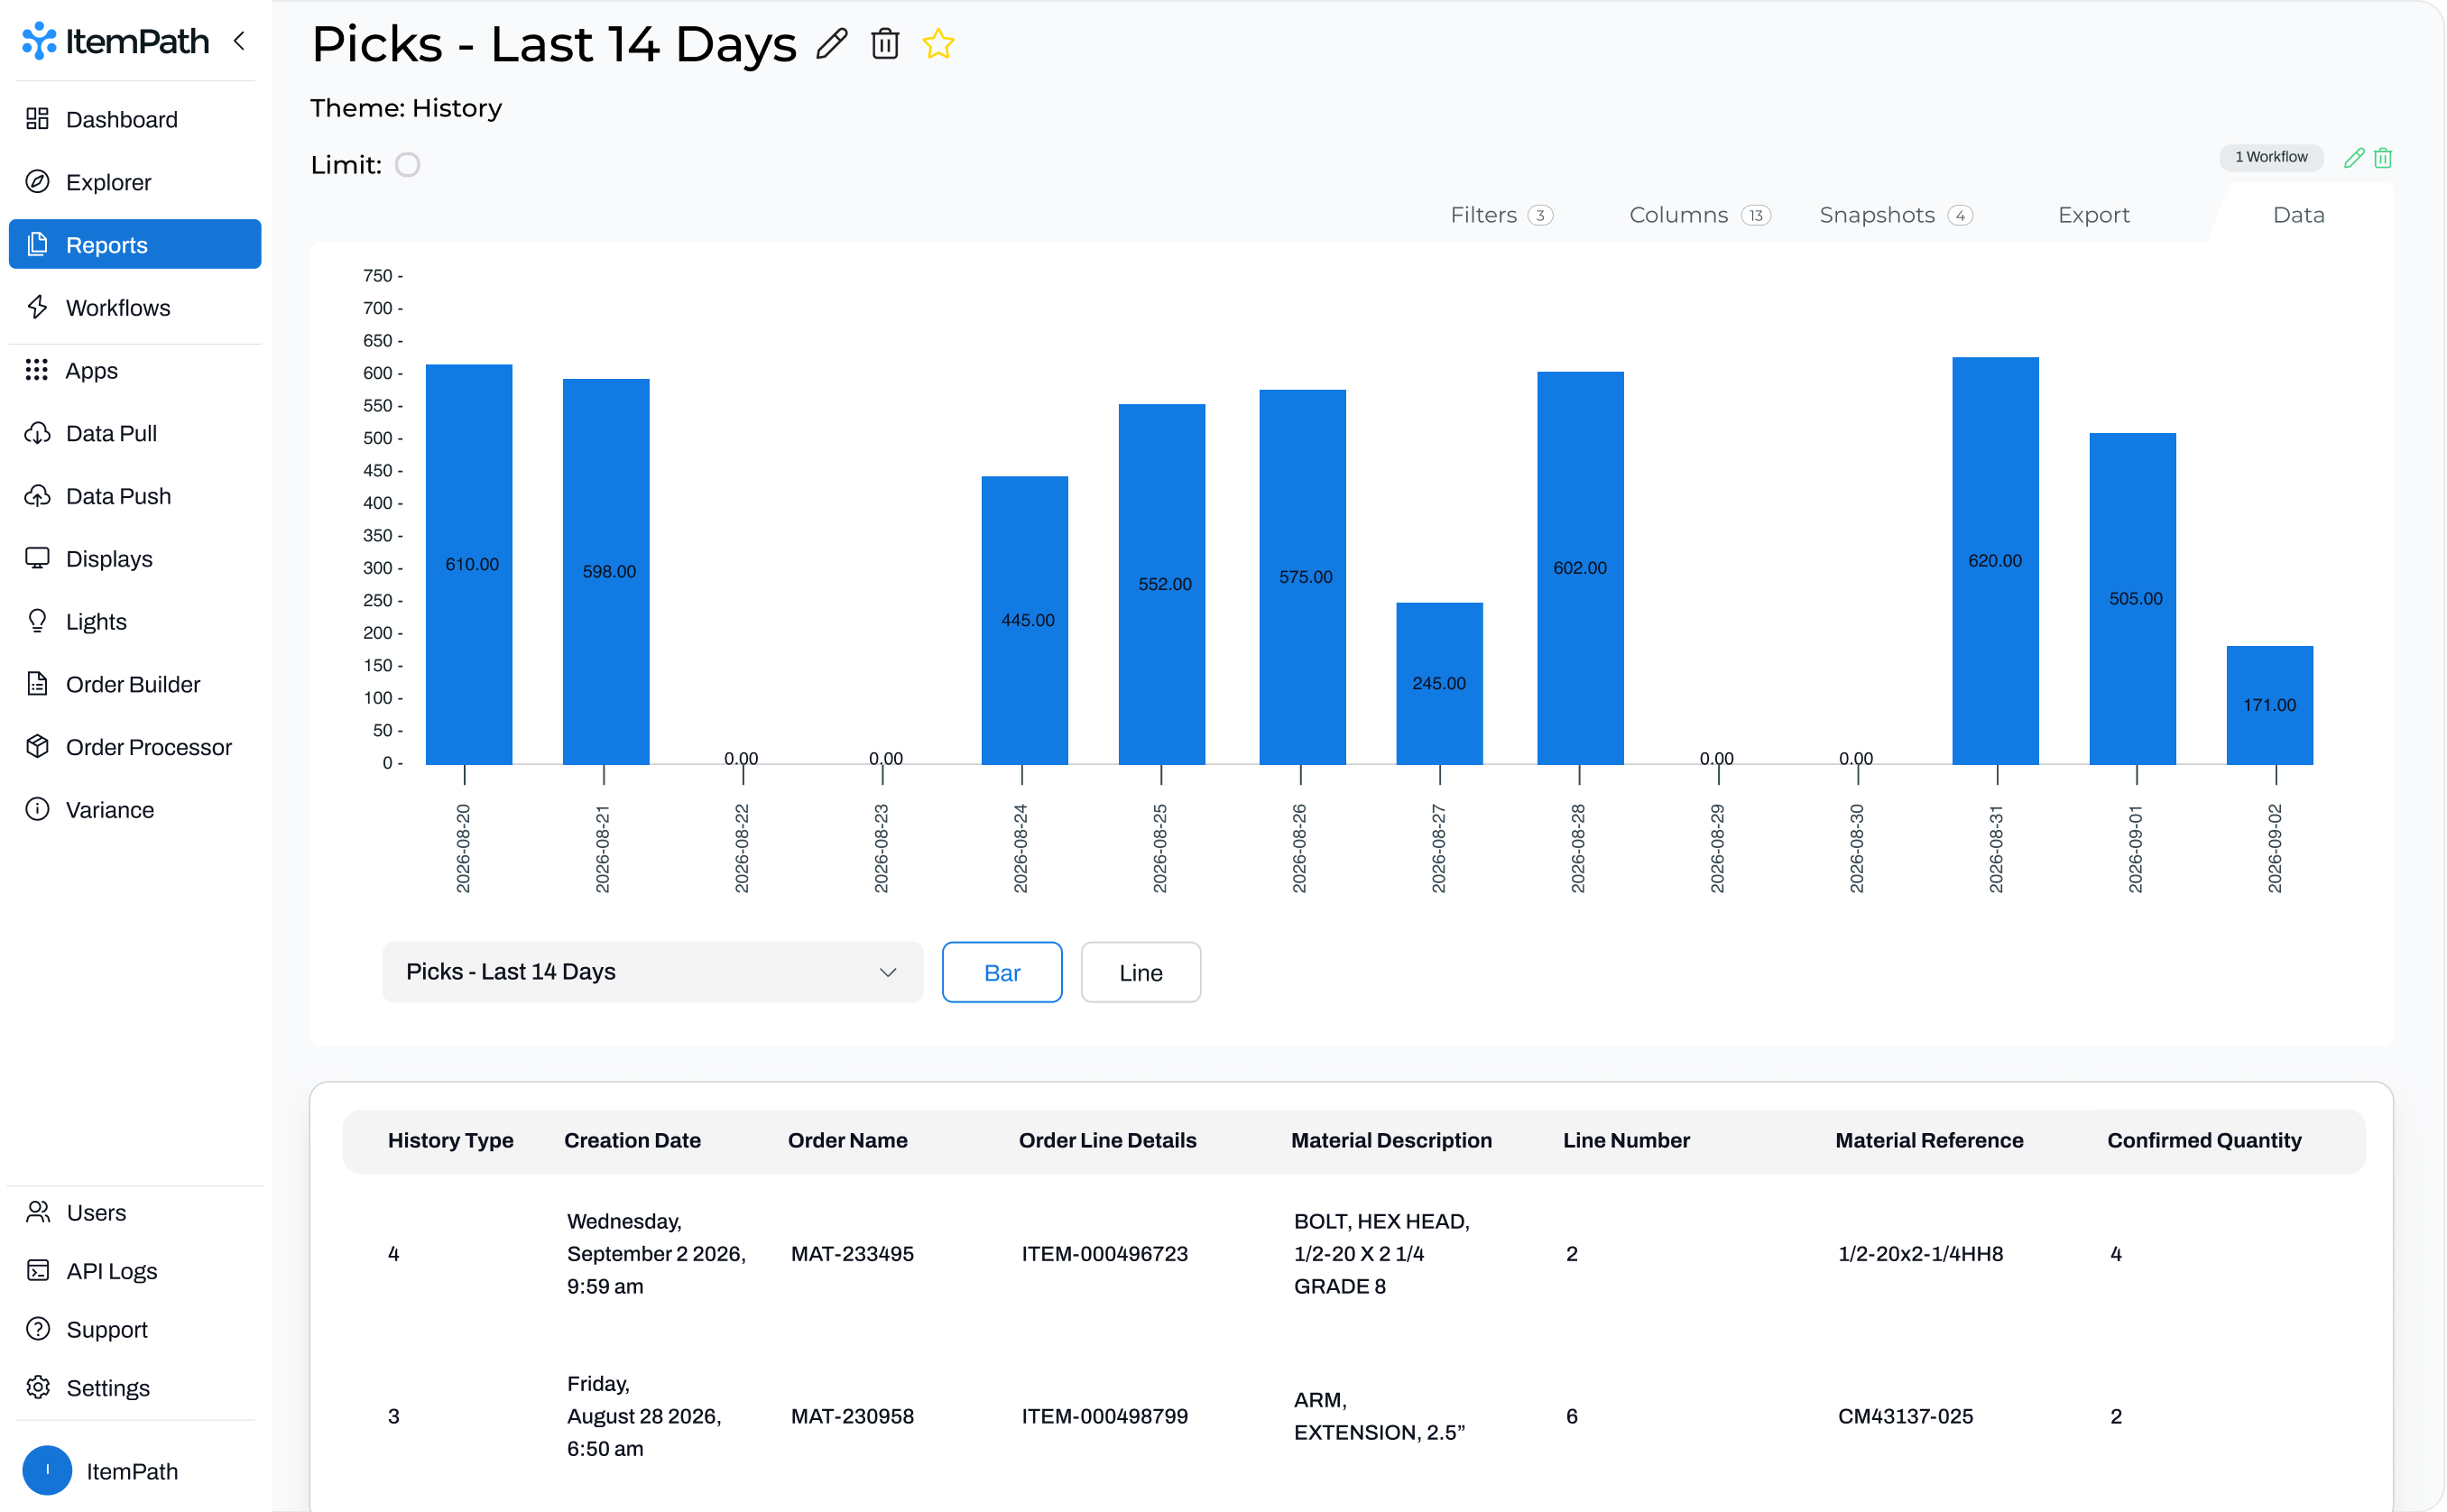Screen dimensions: 2447x1512
Task: Switch to the Filters tab
Action: (x=1501, y=215)
